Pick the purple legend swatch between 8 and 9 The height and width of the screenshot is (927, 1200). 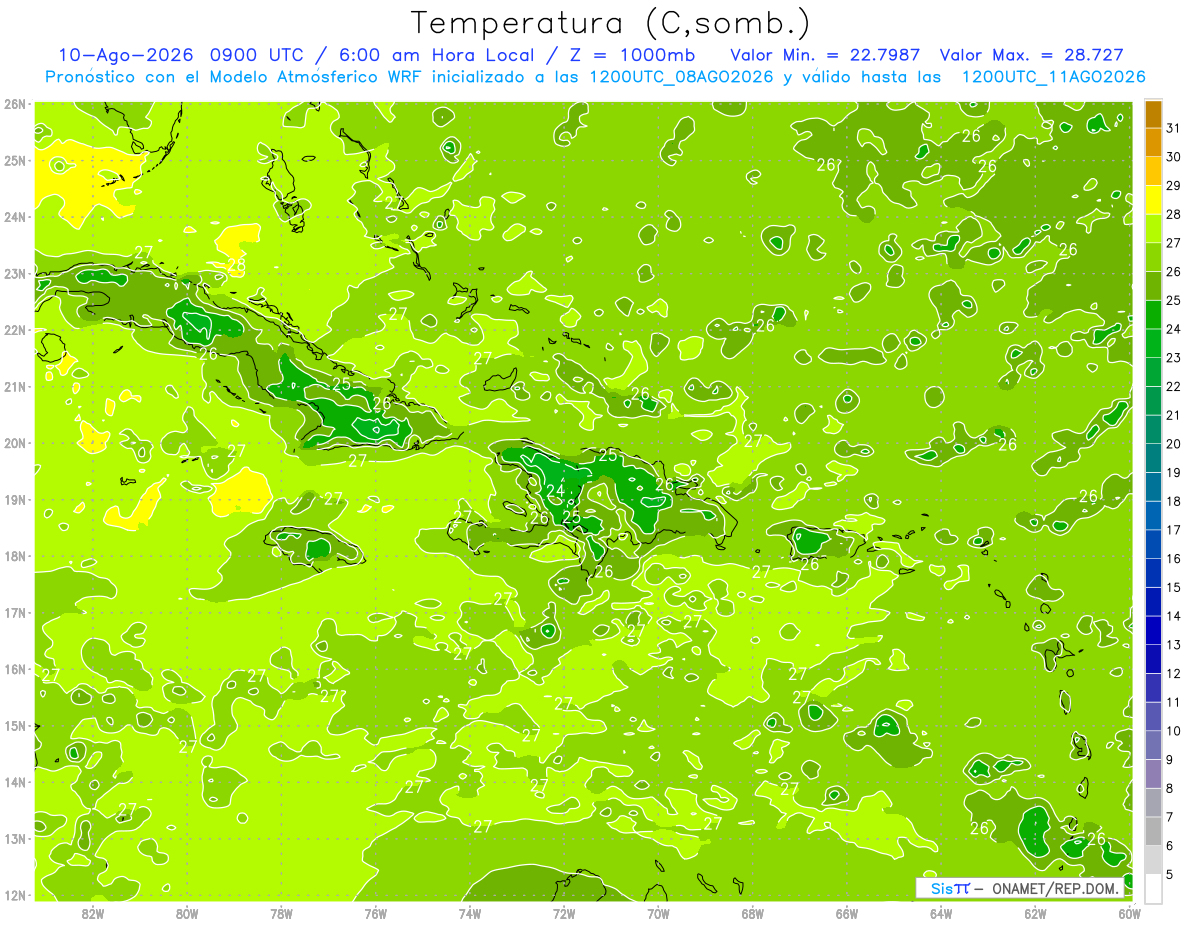[x=1153, y=773]
